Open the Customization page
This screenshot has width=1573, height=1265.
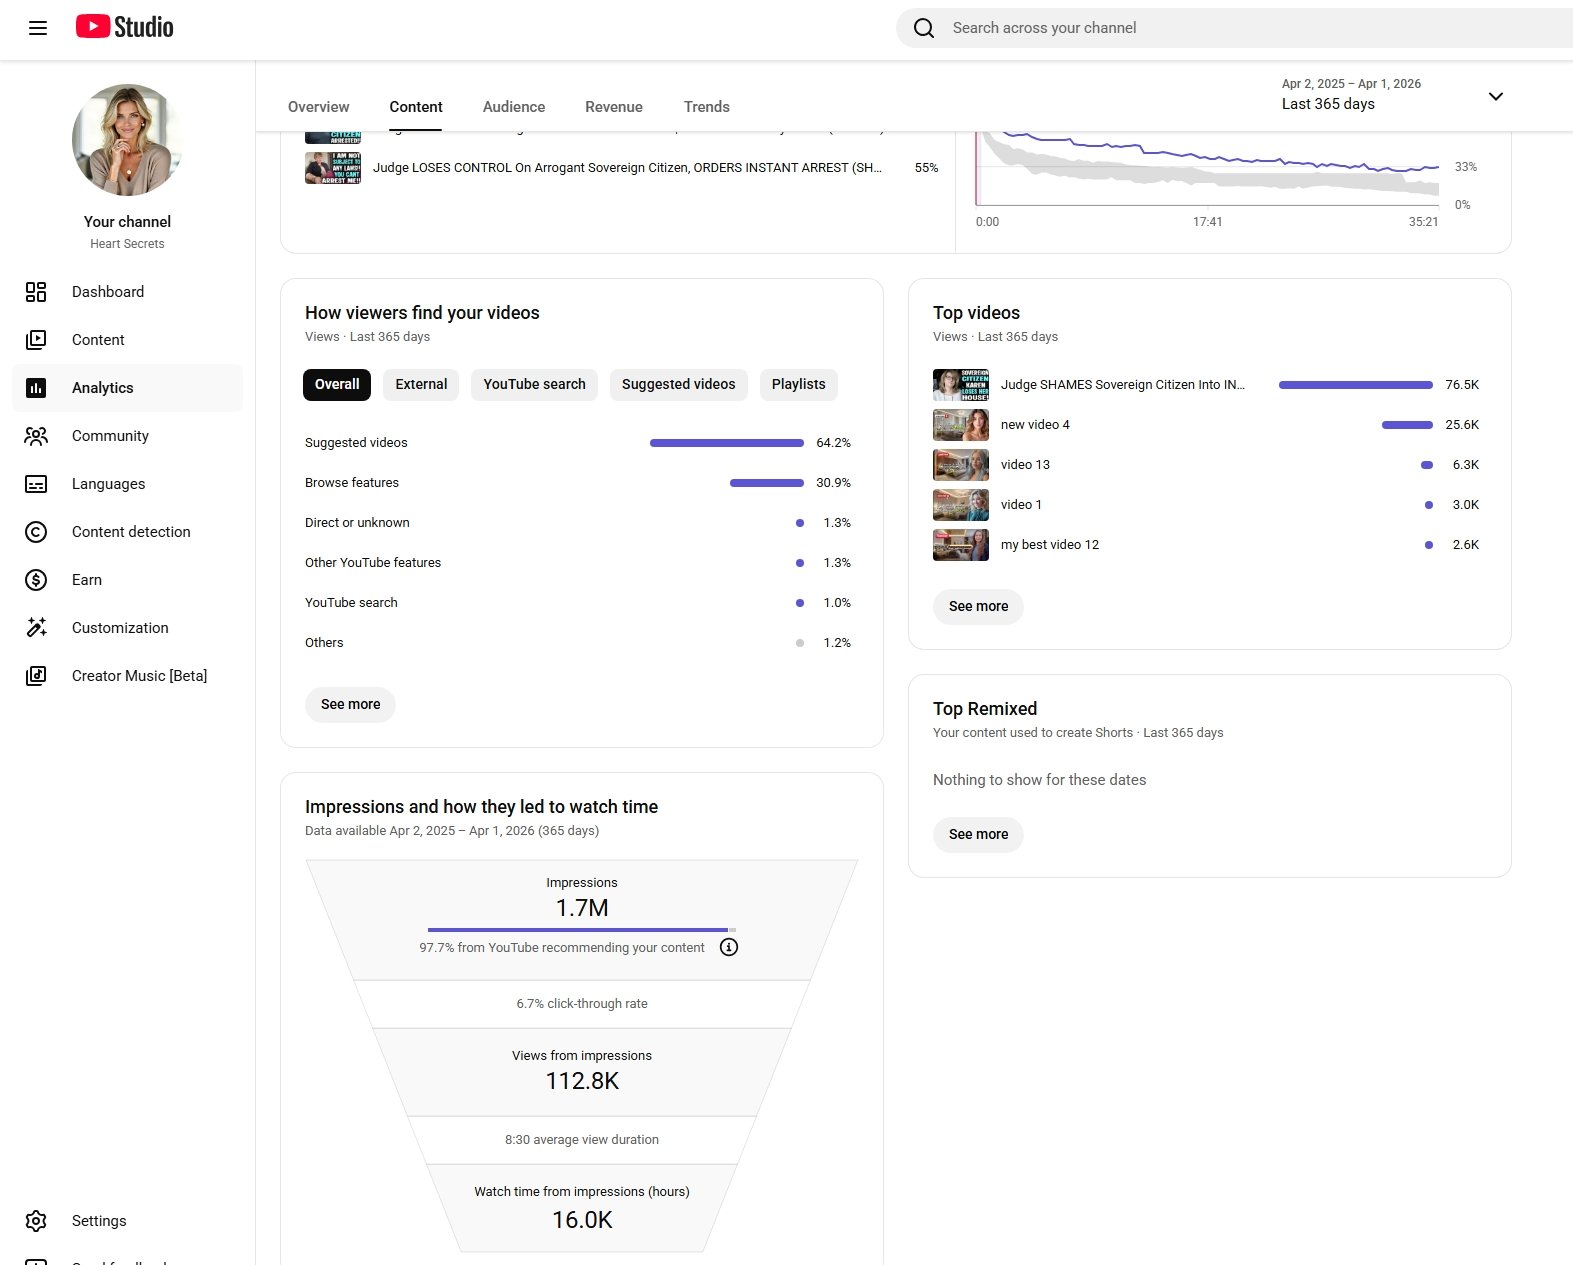[120, 628]
